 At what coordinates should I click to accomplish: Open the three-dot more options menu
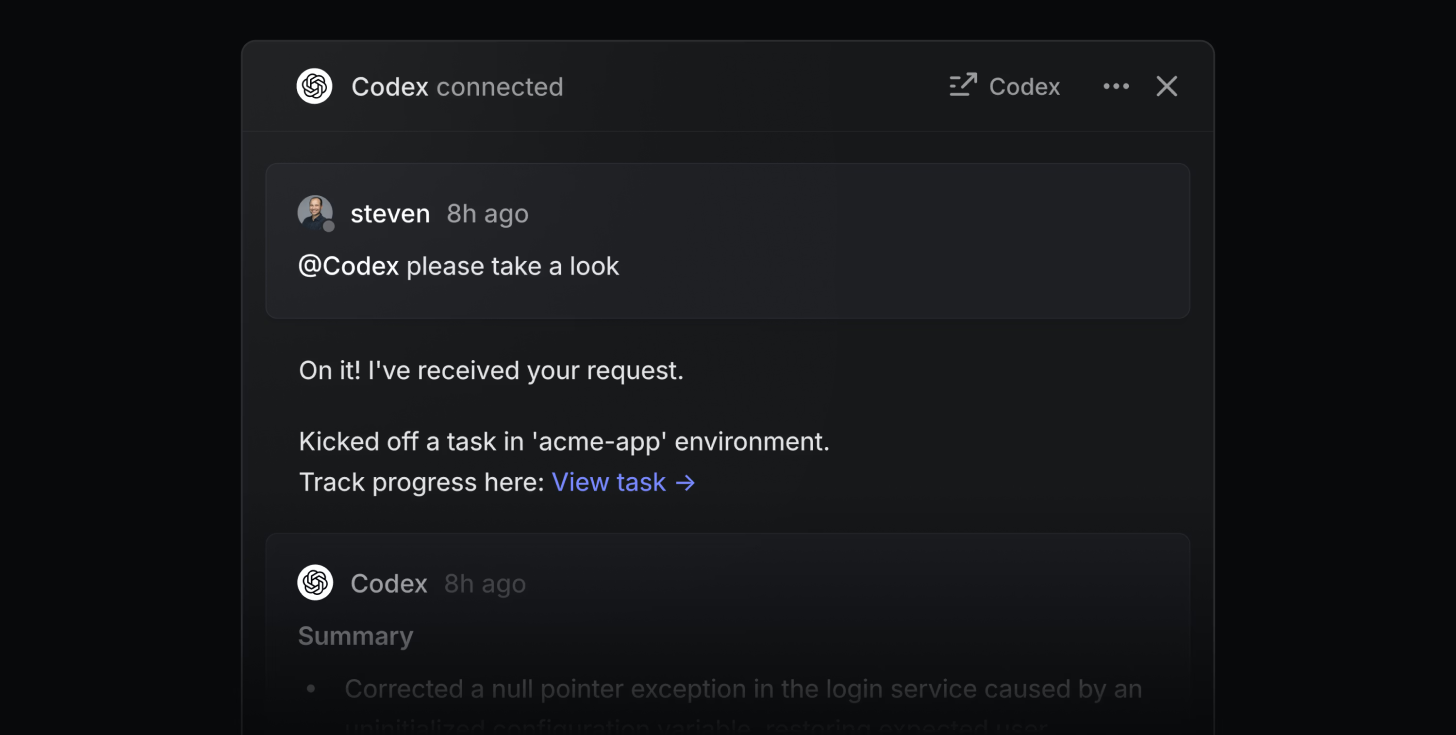point(1116,86)
